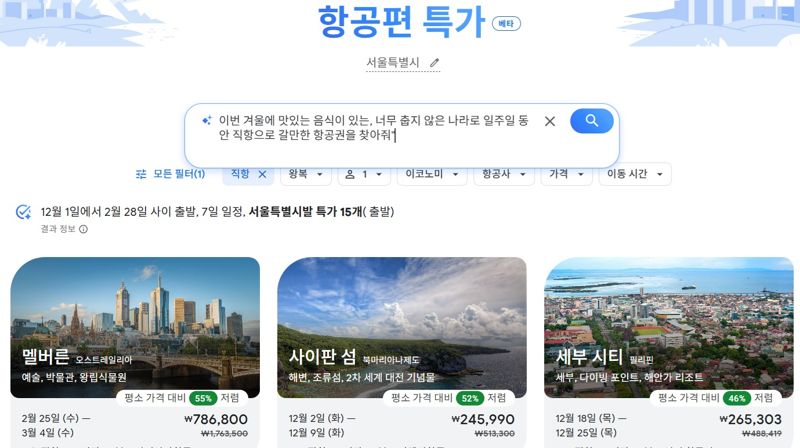Select the 세부 시티 destination card image
The image size is (800, 448).
point(668,327)
